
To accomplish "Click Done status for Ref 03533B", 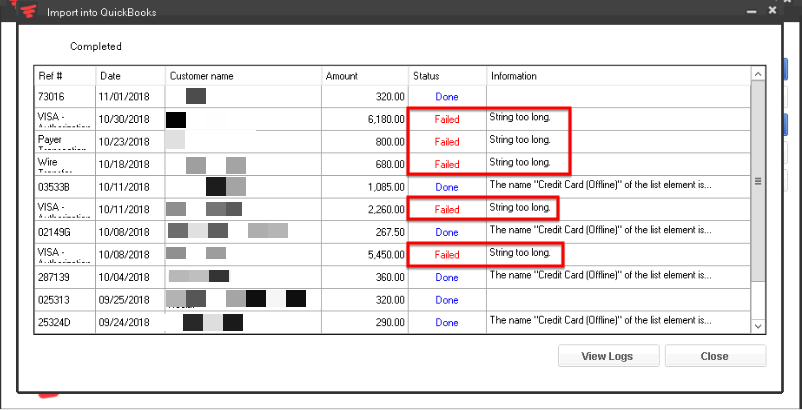I will point(447,187).
